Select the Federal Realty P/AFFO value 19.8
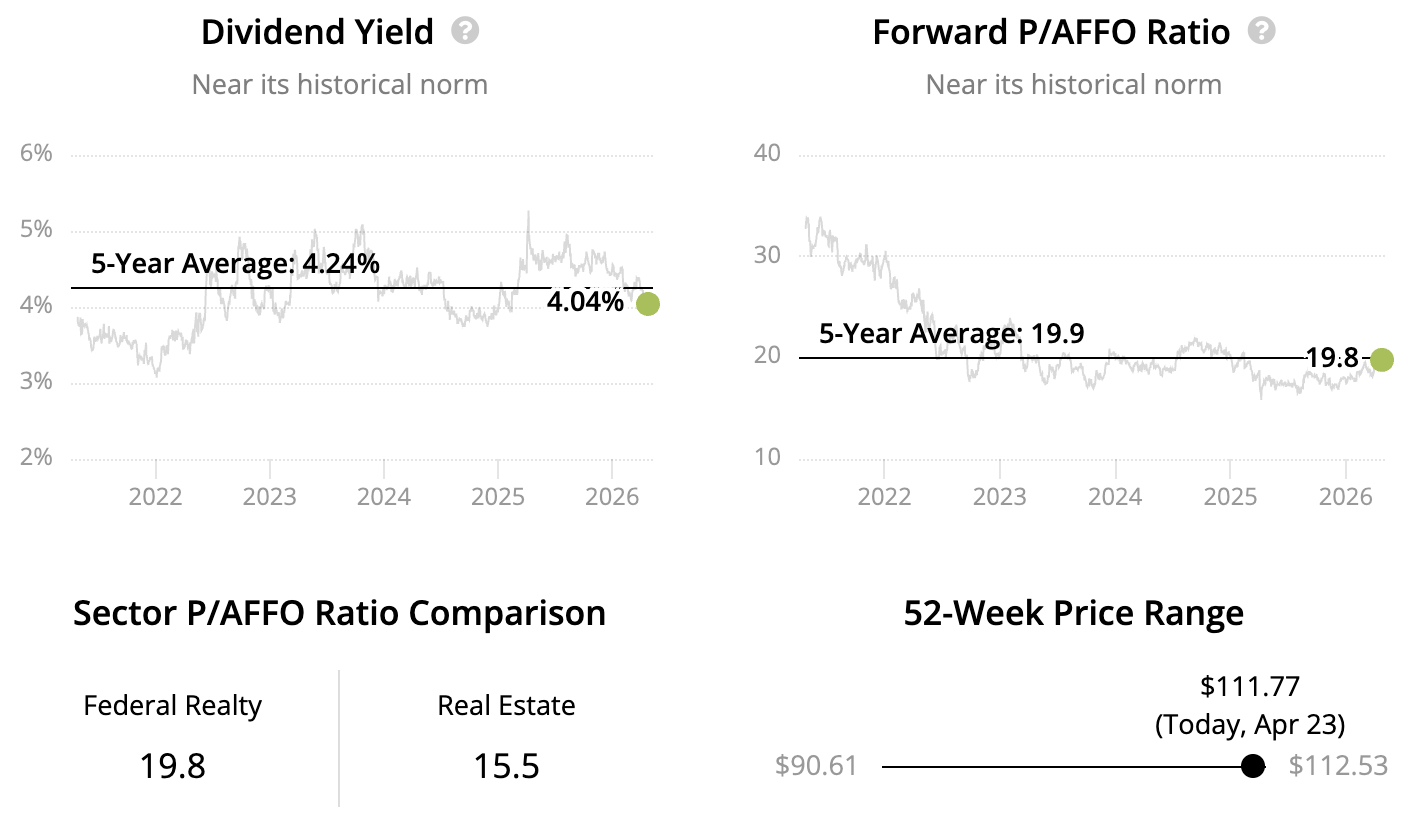This screenshot has height=832, width=1414. (172, 767)
